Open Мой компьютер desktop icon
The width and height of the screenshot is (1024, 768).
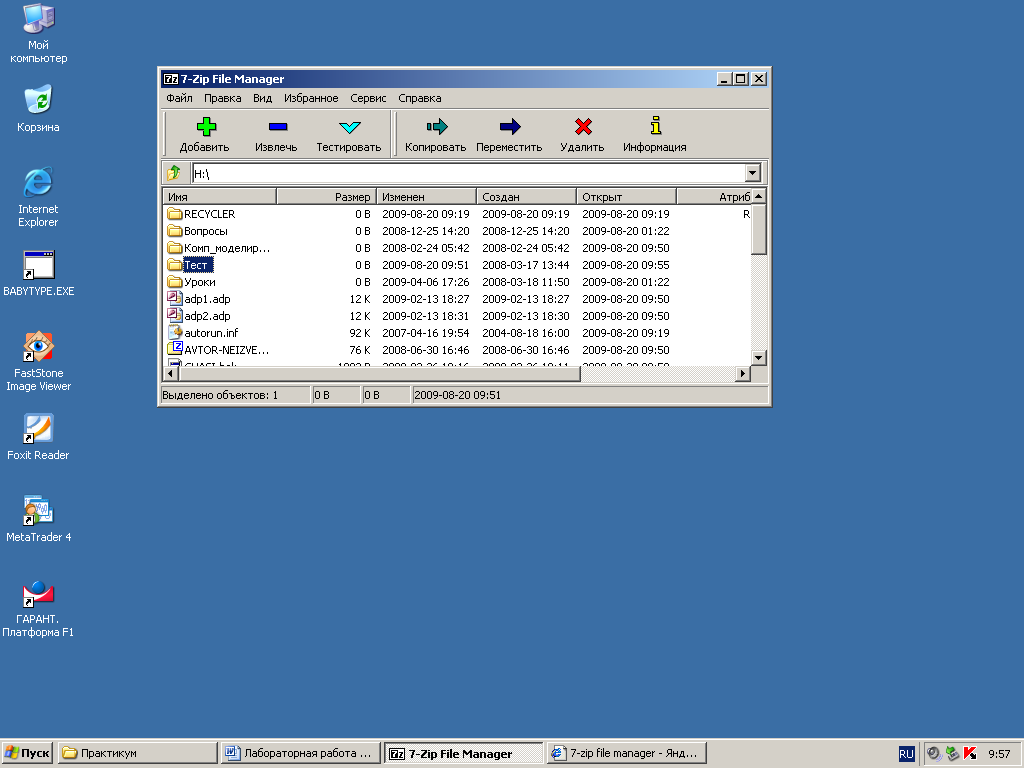point(39,18)
